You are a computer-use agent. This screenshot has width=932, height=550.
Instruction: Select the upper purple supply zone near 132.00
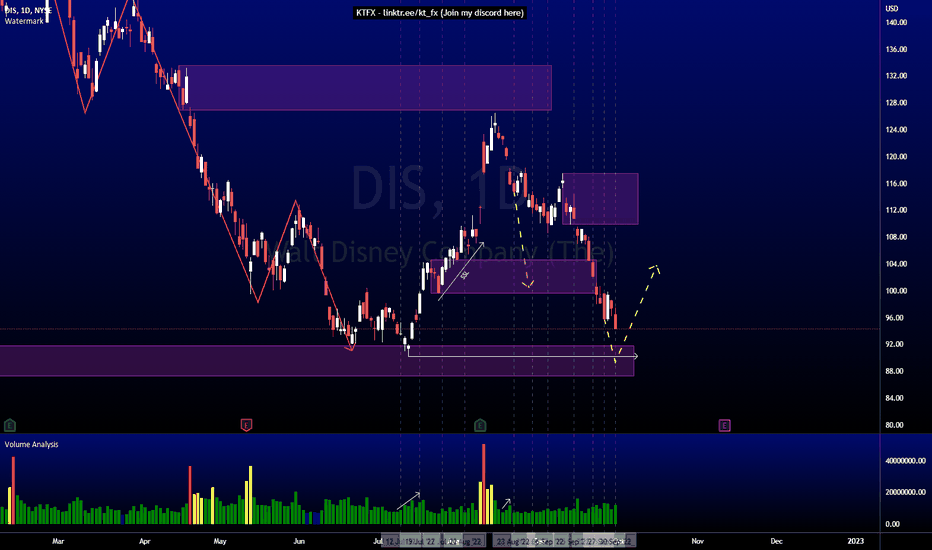tap(365, 88)
